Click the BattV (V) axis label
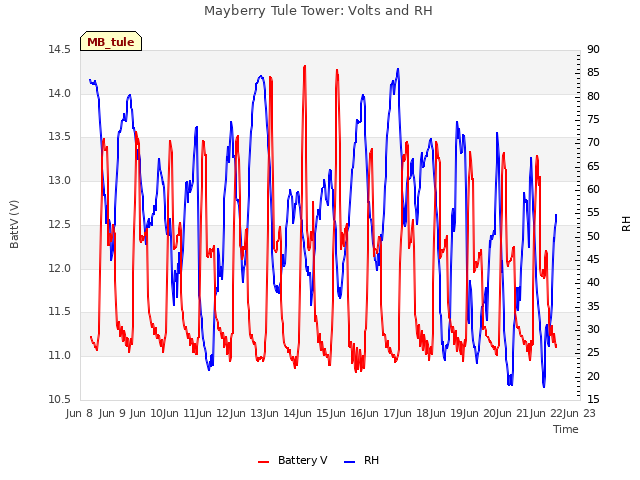This screenshot has width=640, height=480. point(14,224)
